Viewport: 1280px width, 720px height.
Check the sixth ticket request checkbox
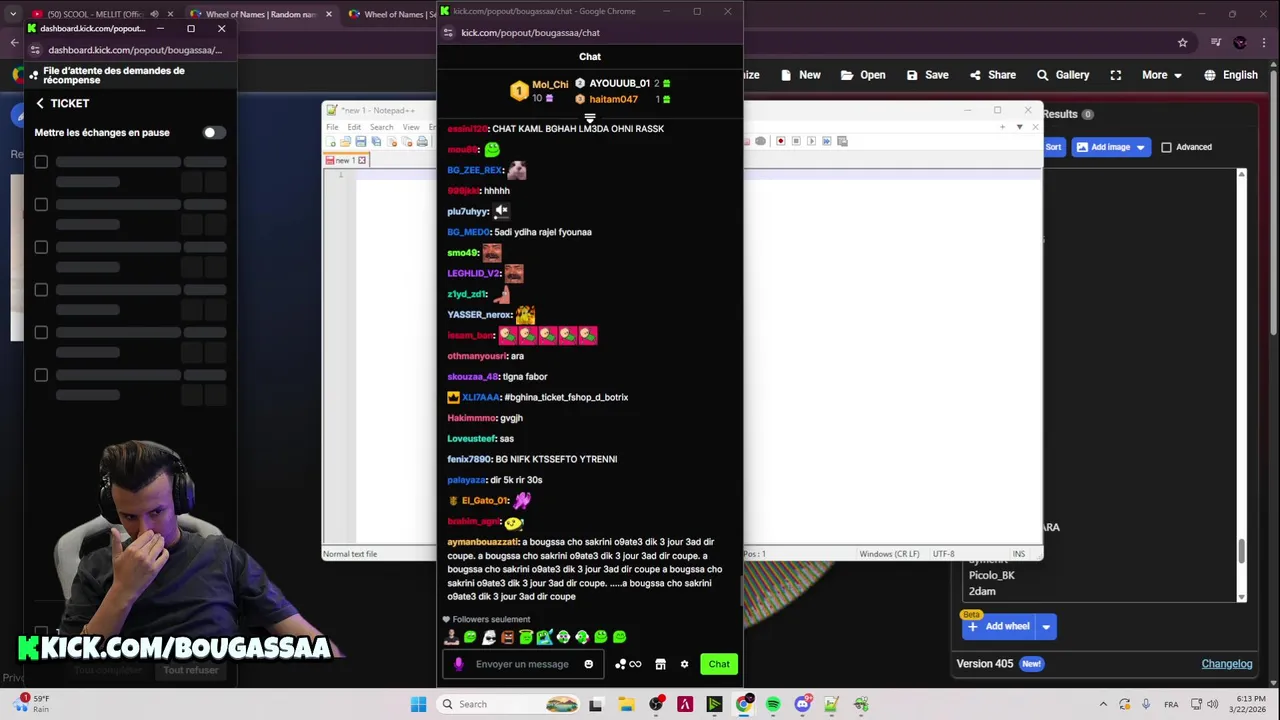41,375
